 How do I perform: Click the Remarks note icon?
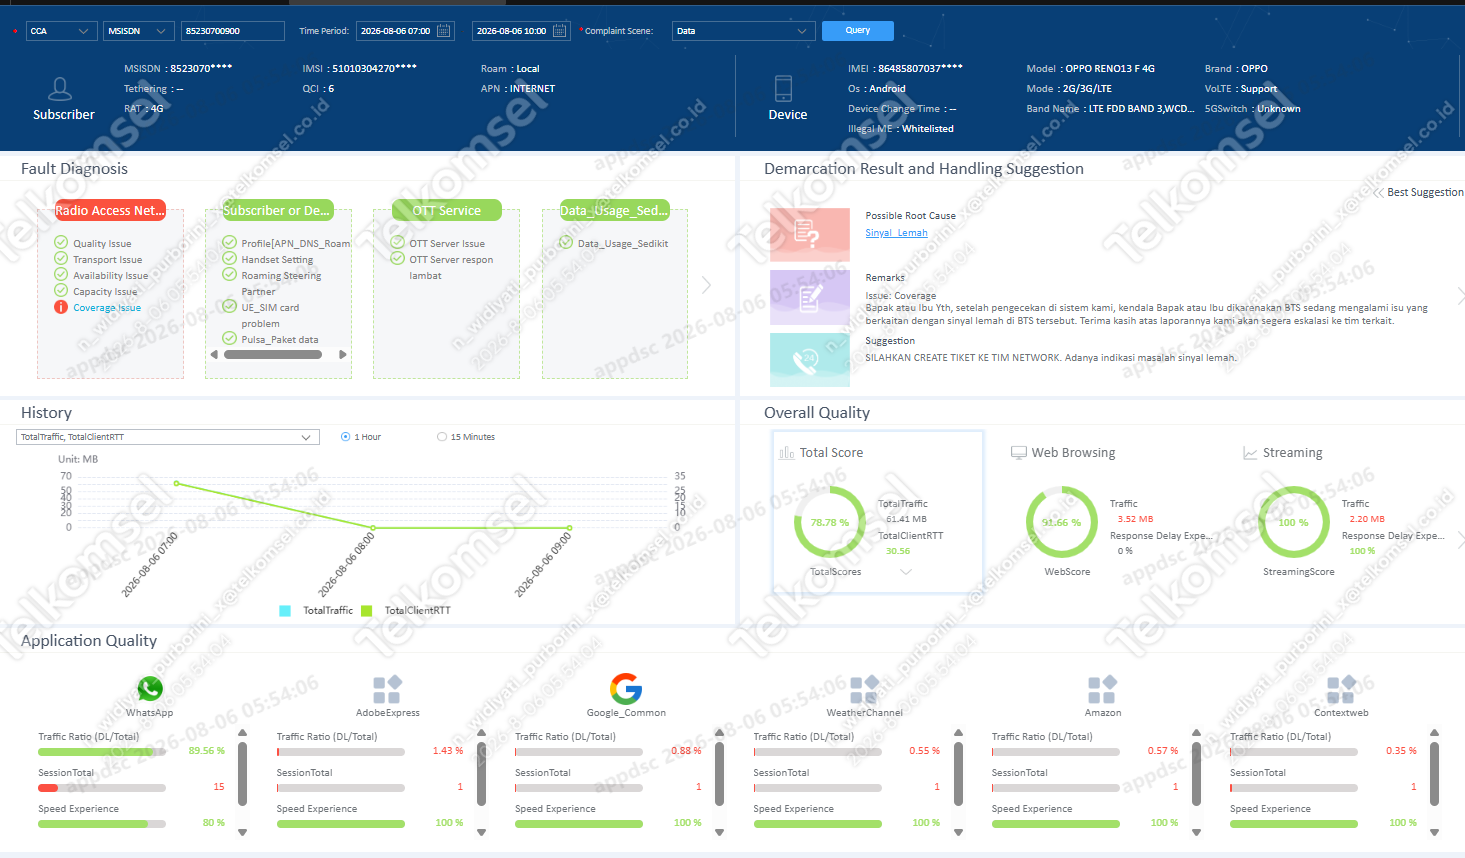(809, 297)
